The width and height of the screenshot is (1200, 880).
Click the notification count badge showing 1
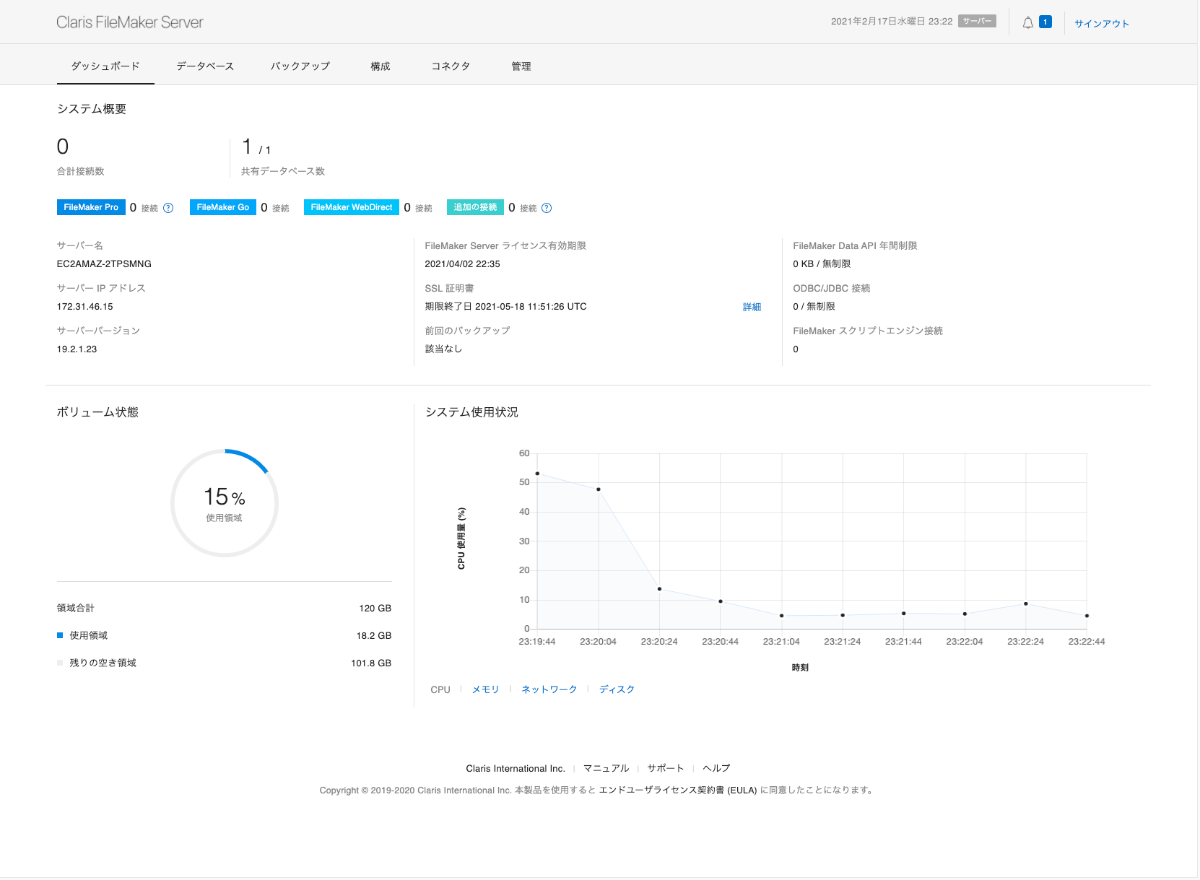pos(1045,22)
